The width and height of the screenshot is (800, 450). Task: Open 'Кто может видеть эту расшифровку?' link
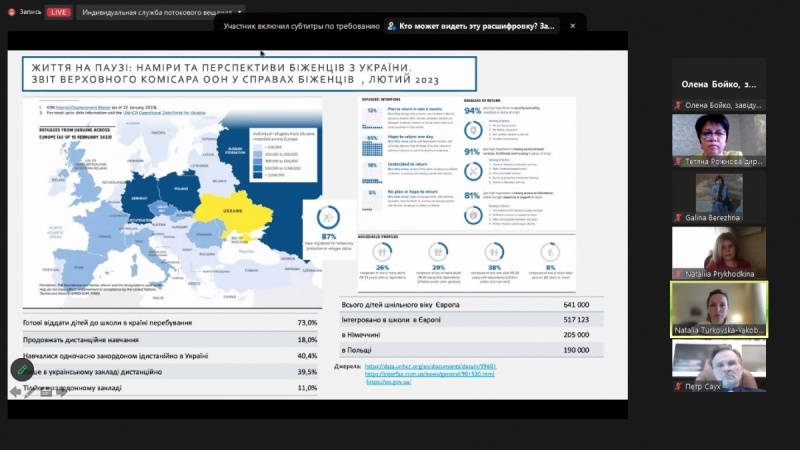click(x=476, y=26)
